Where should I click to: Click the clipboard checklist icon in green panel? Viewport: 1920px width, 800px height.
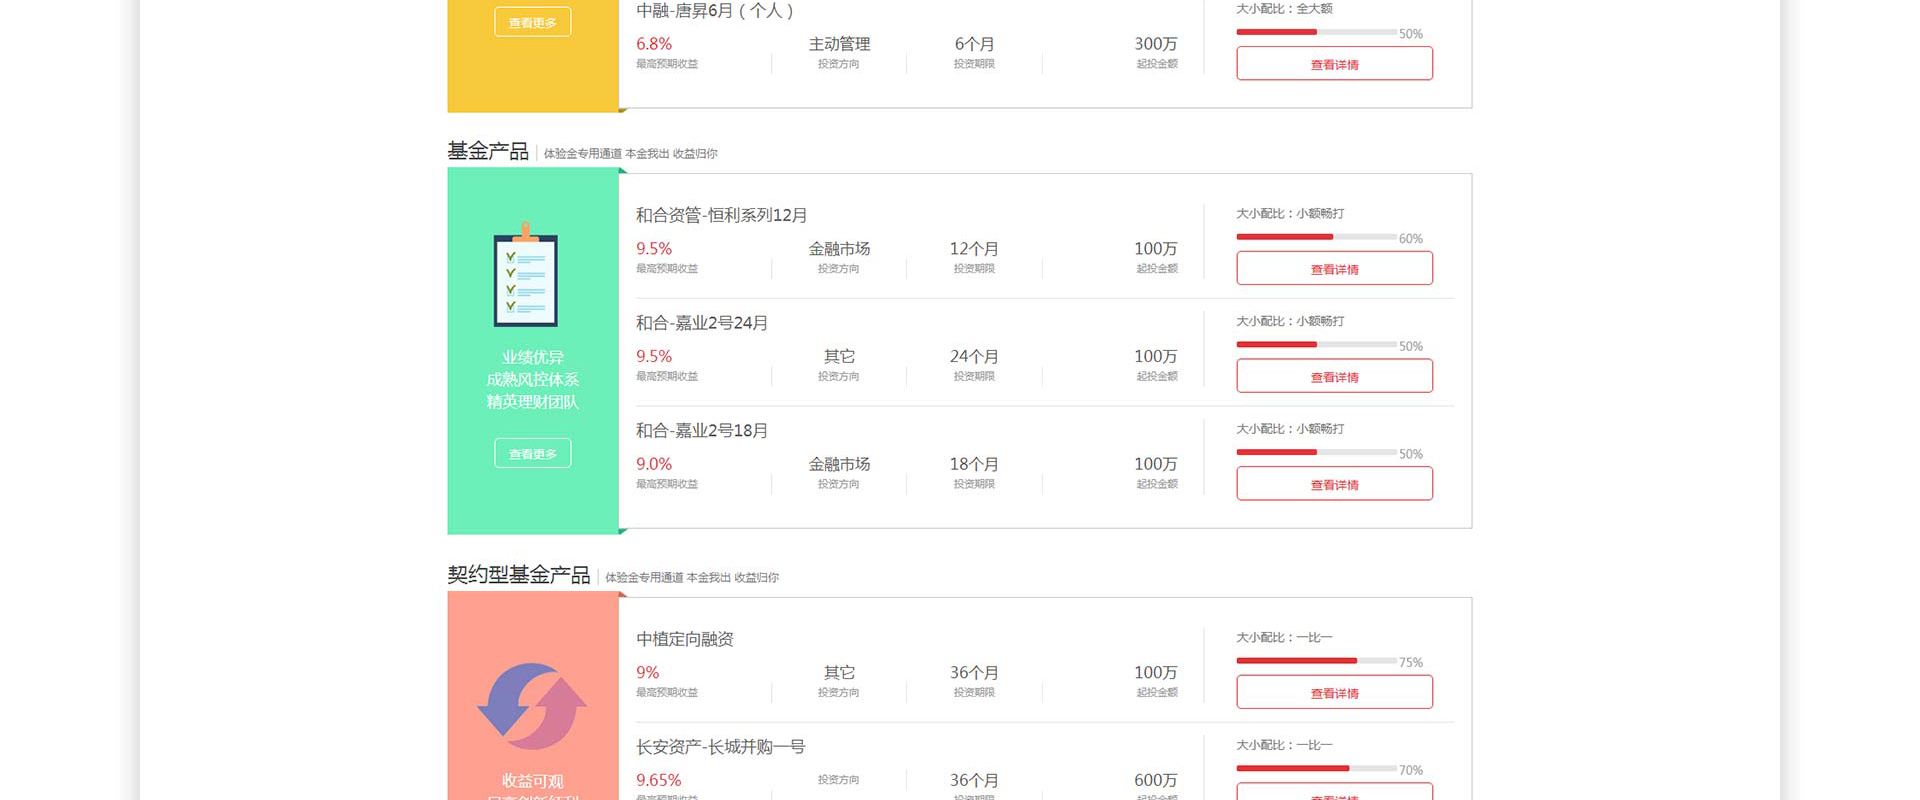click(x=525, y=276)
